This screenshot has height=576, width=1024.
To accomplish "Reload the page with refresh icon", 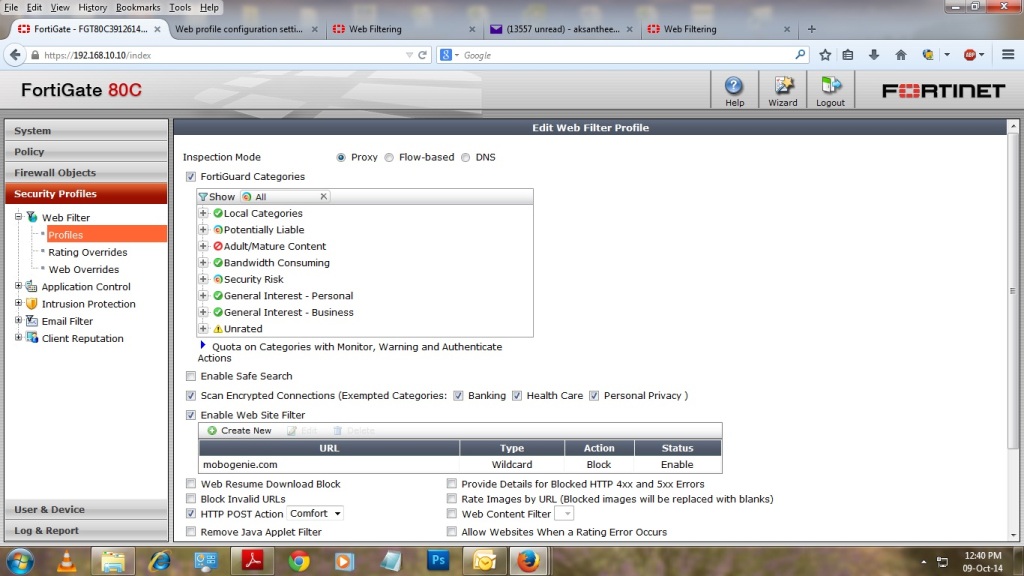I will point(423,55).
